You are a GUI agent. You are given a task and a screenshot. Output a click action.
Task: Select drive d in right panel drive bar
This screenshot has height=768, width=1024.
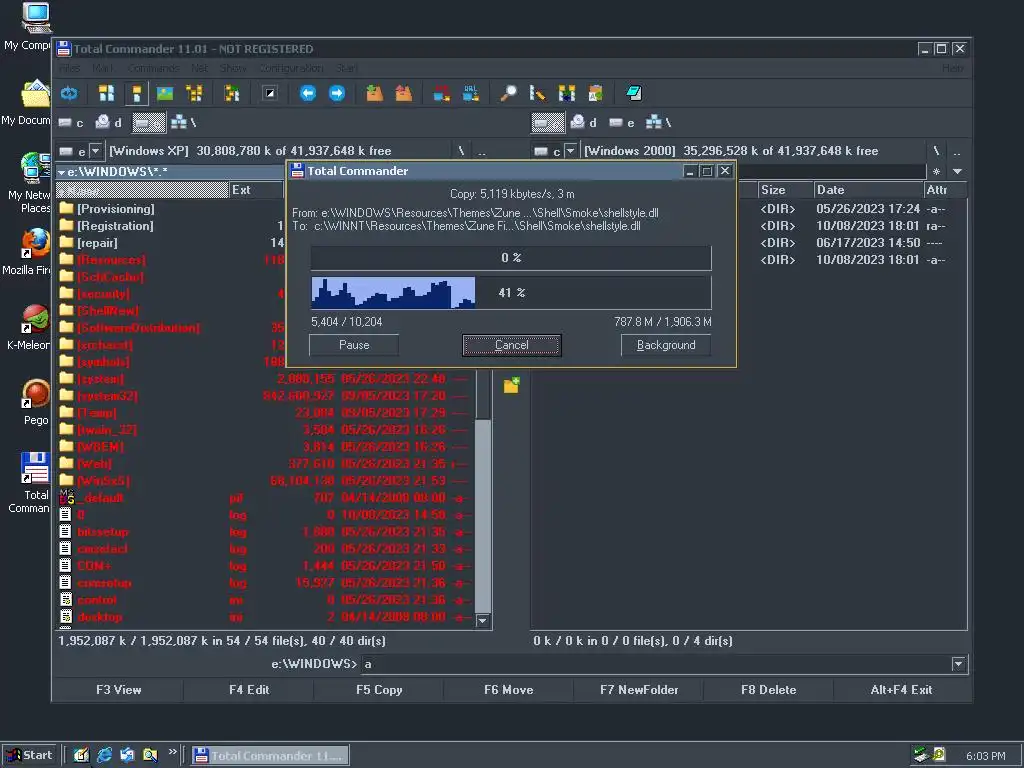(x=584, y=123)
